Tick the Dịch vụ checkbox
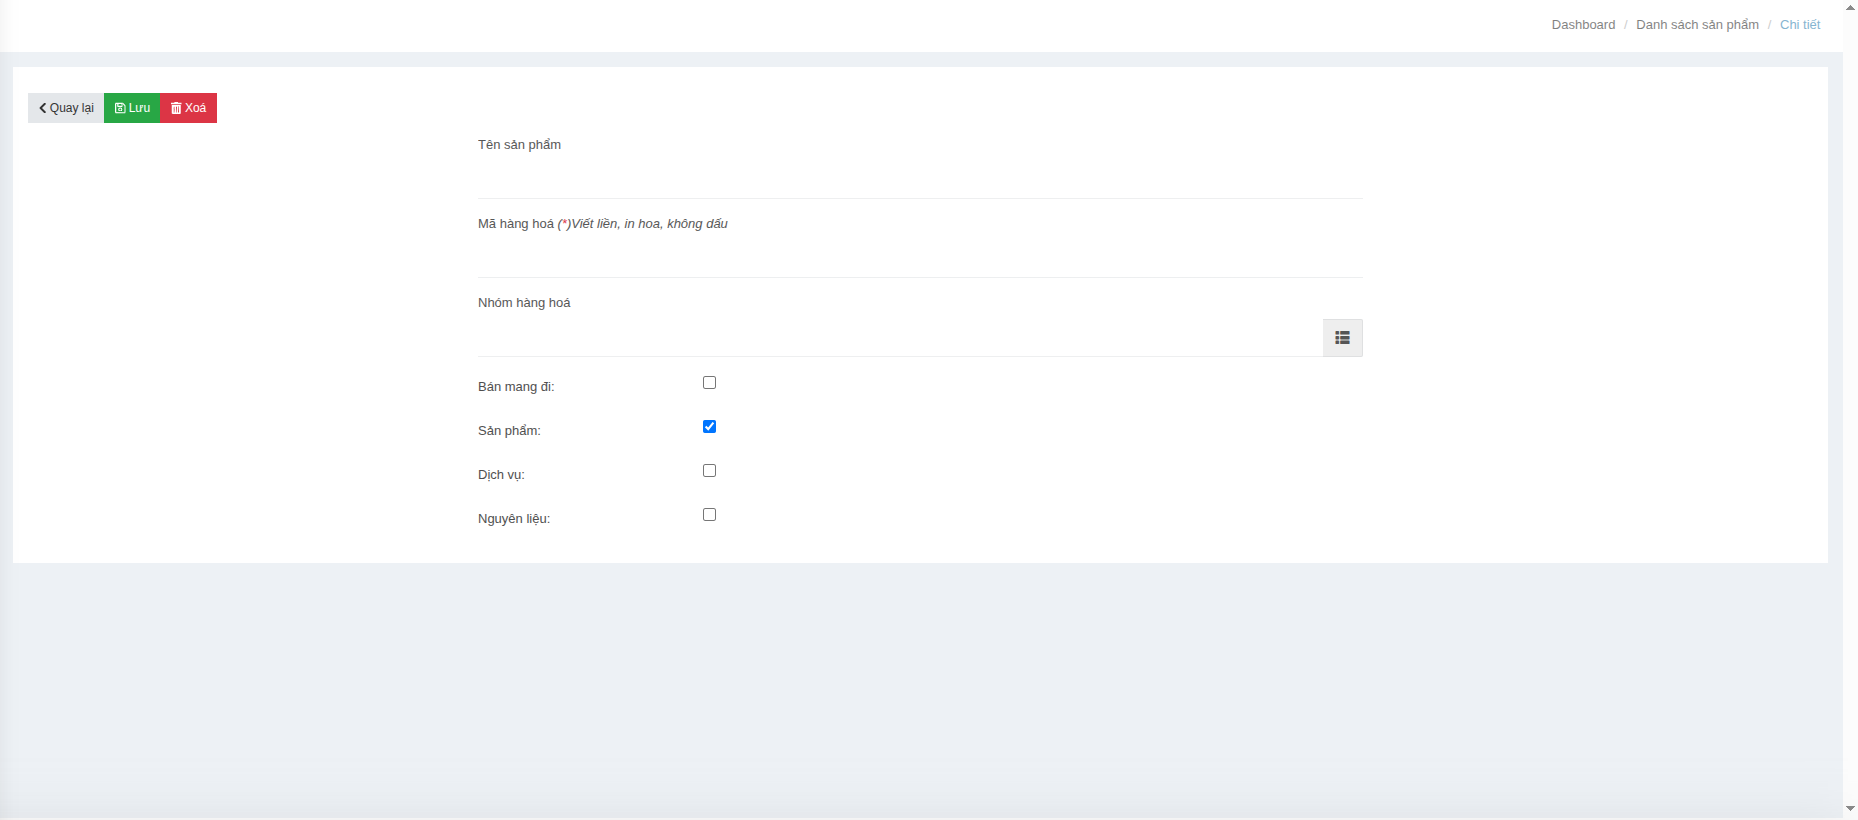The height and width of the screenshot is (820, 1858). coord(709,471)
